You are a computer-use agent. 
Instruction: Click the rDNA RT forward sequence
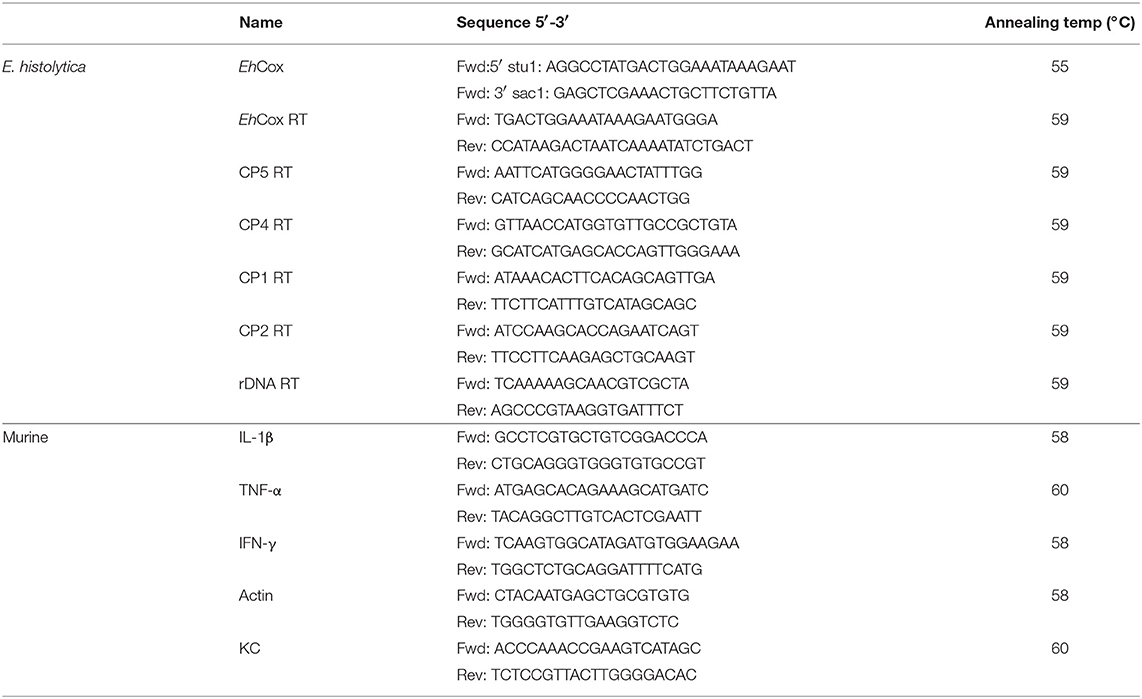click(572, 384)
